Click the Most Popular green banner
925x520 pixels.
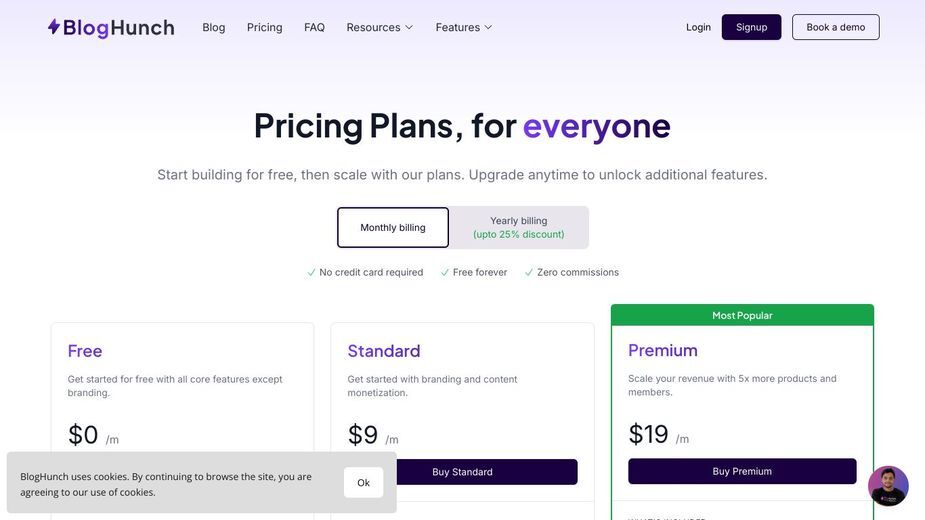(742, 315)
